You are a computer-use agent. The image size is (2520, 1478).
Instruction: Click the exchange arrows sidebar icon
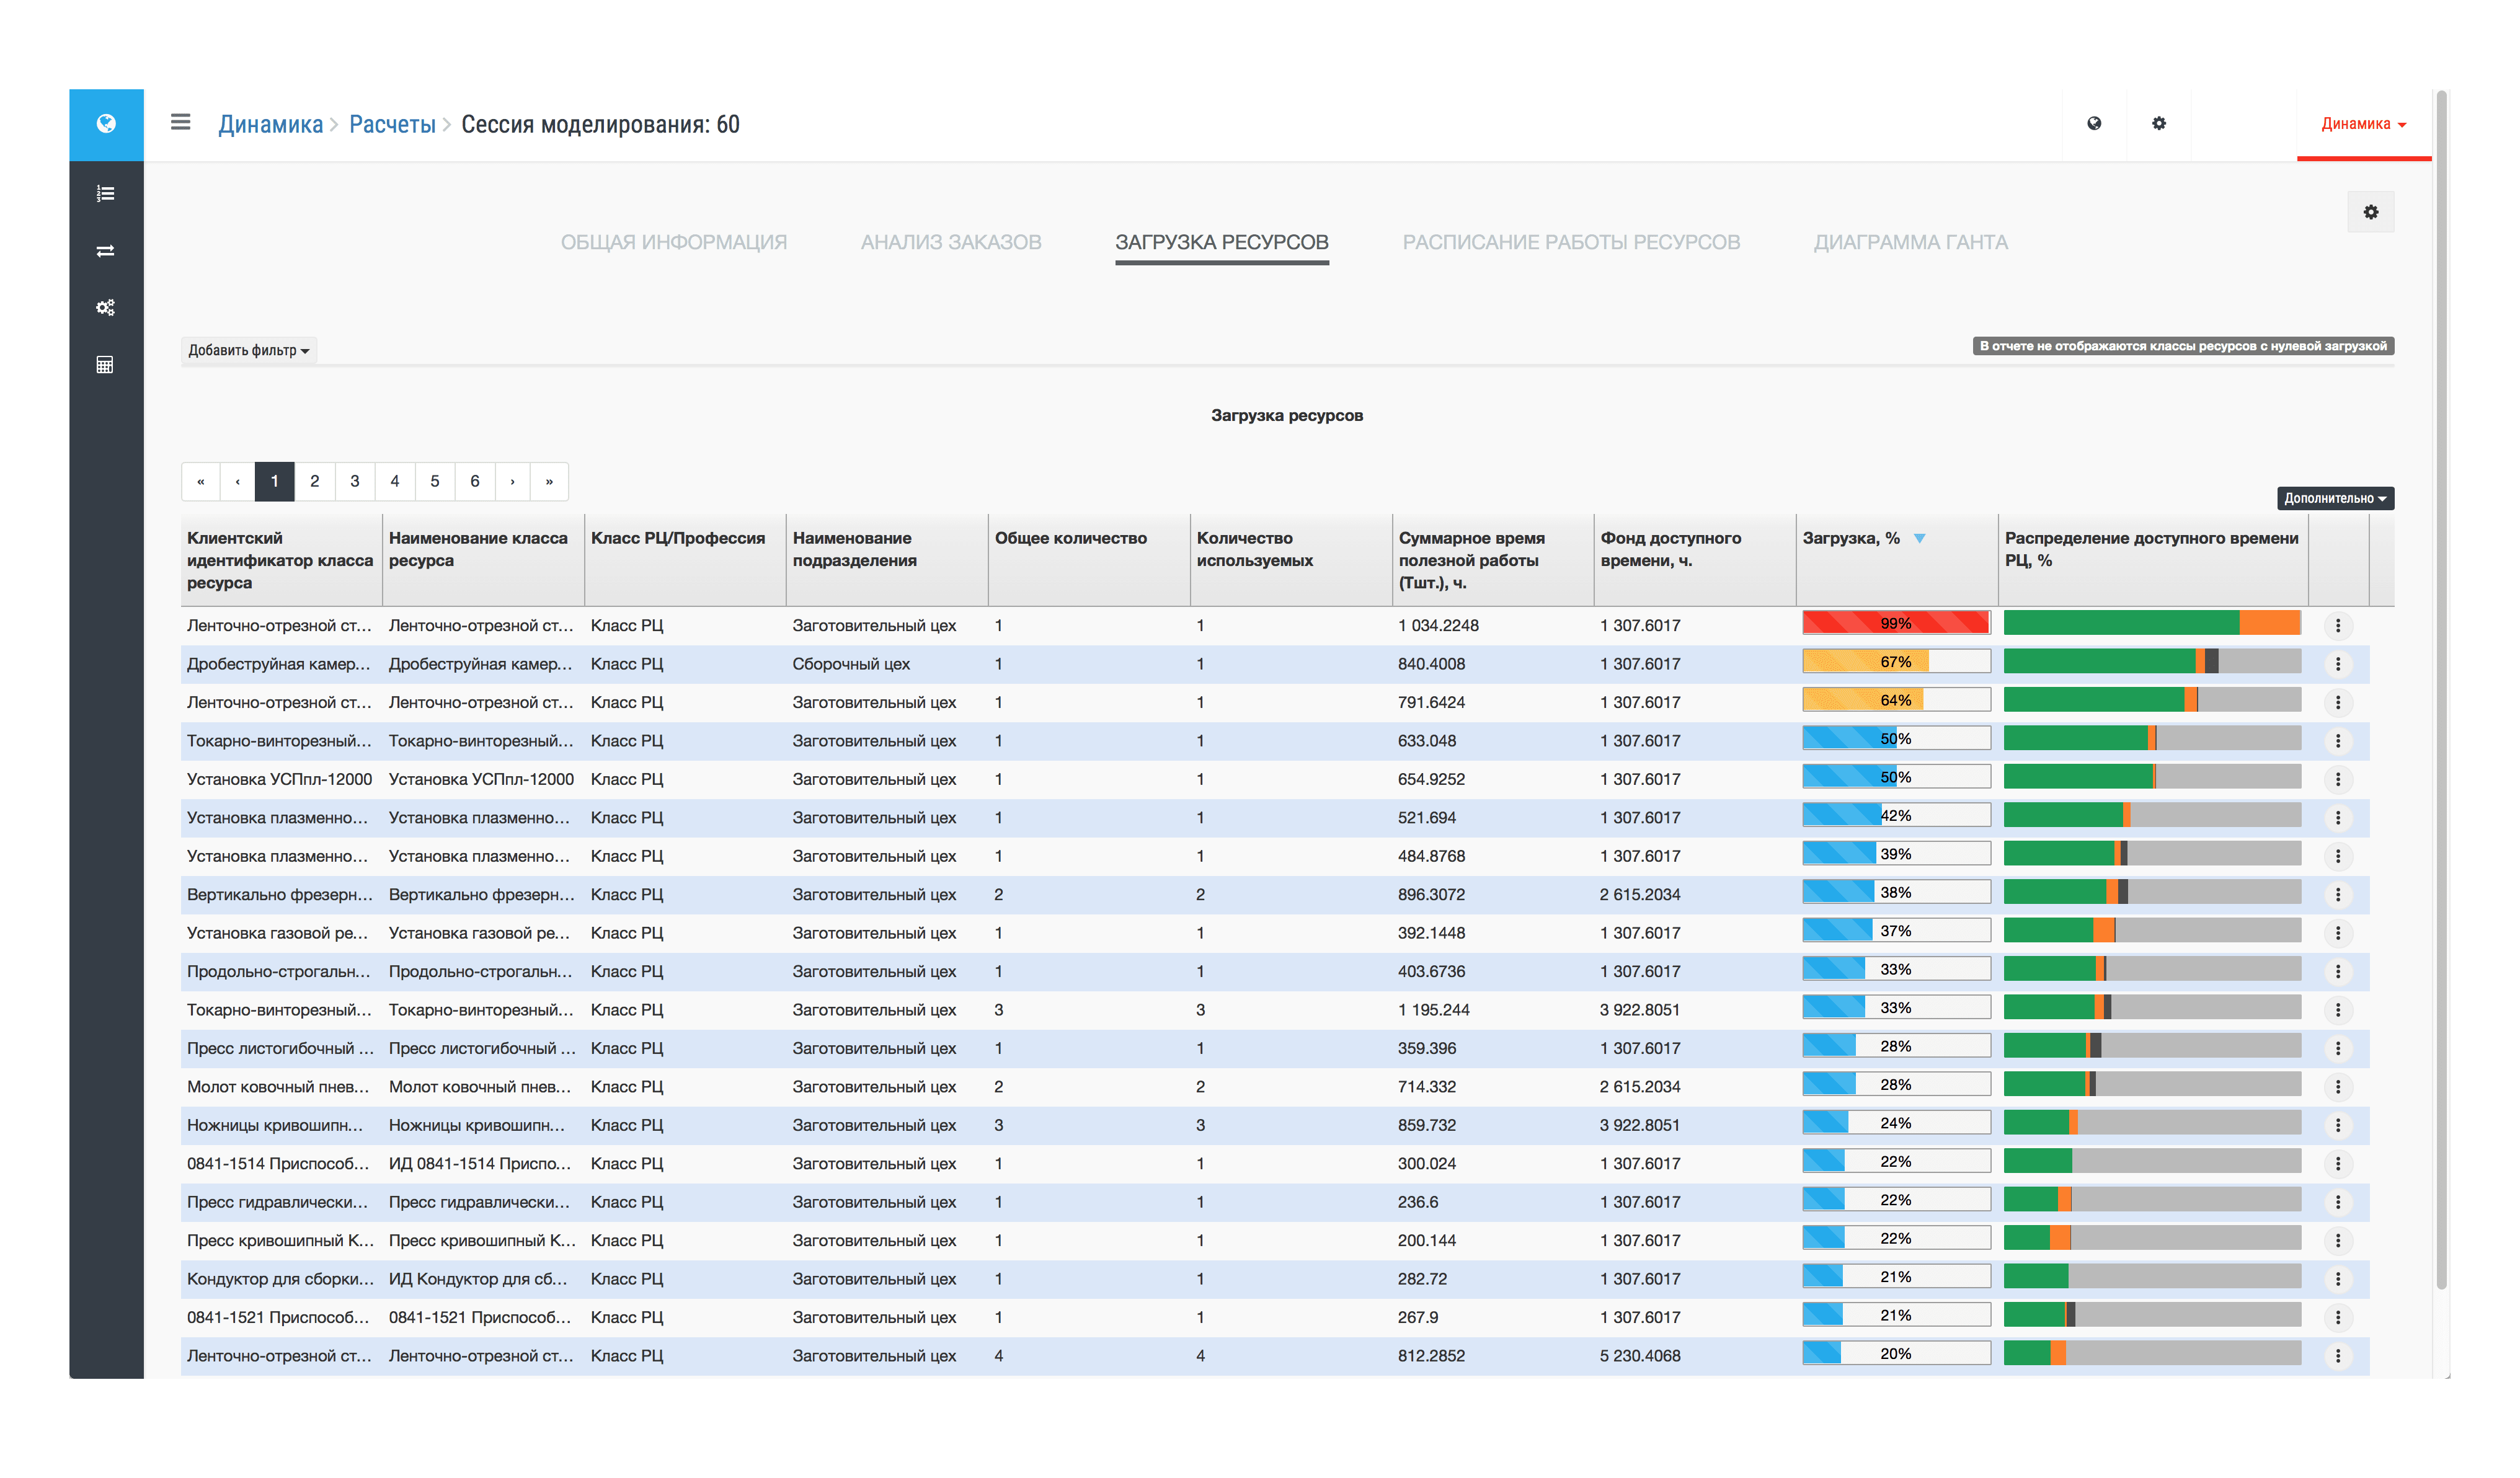105,251
